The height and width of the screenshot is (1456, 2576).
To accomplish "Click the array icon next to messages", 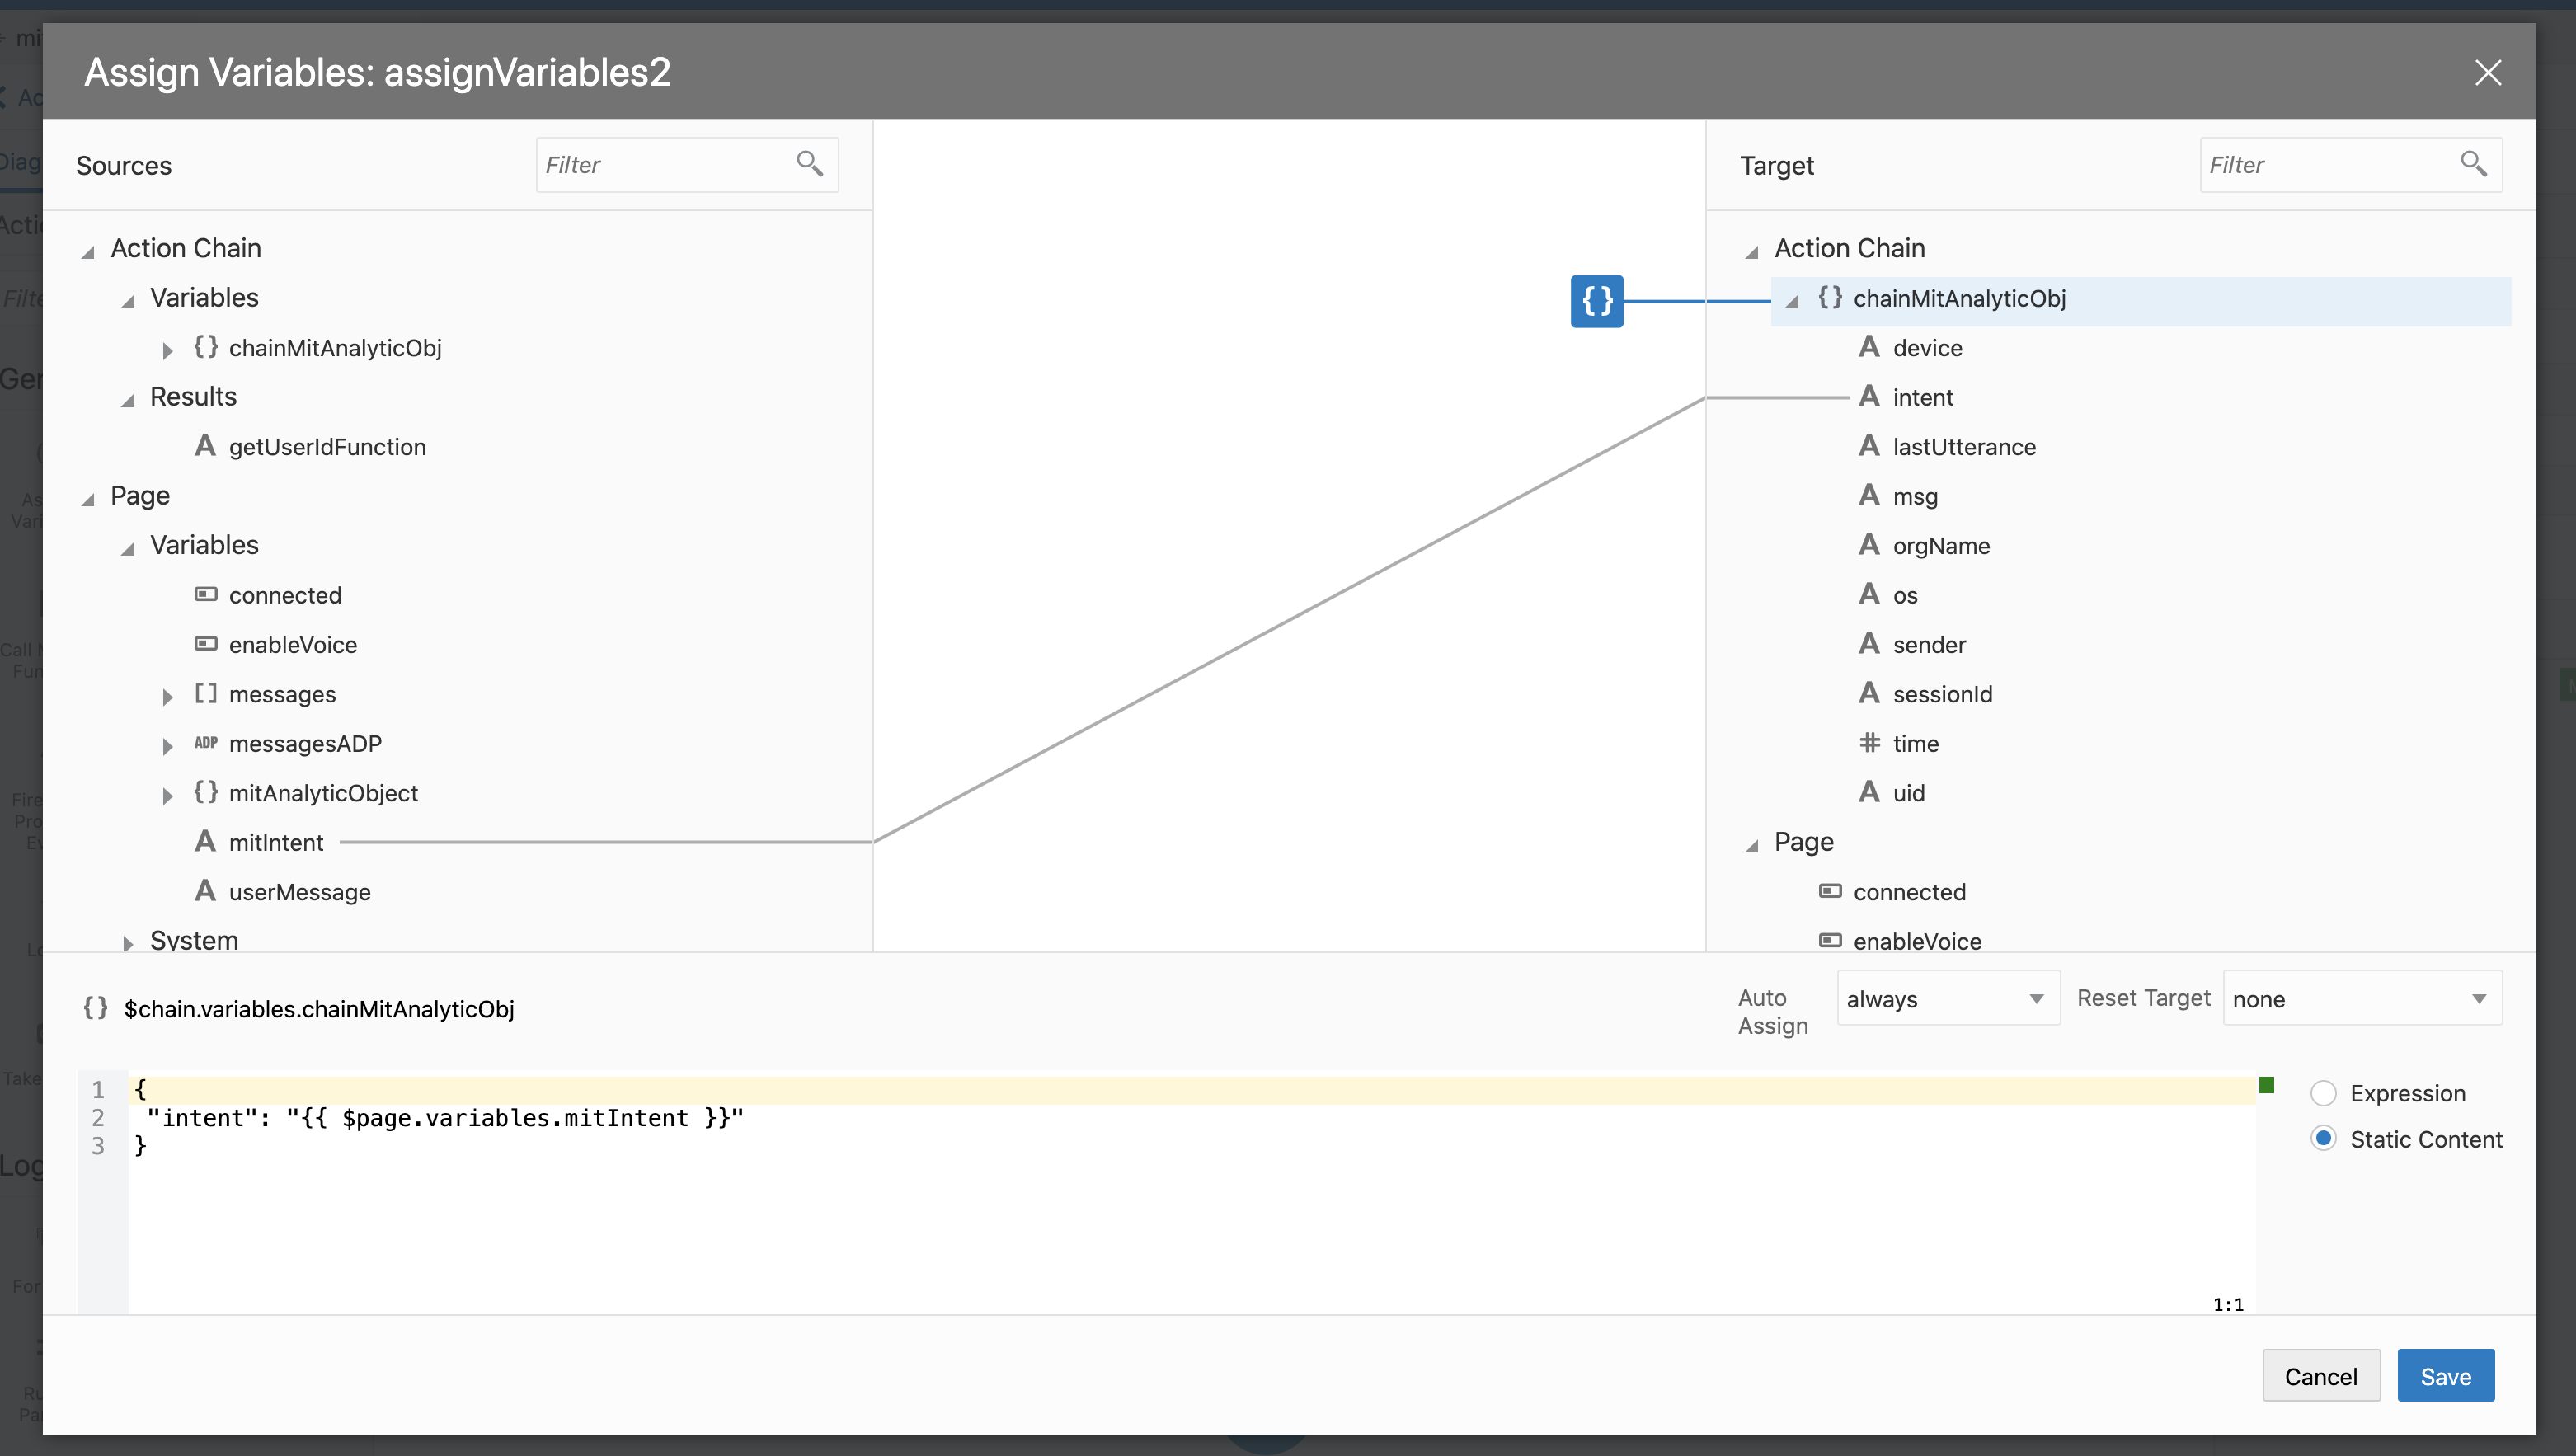I will pyautogui.click(x=205, y=693).
